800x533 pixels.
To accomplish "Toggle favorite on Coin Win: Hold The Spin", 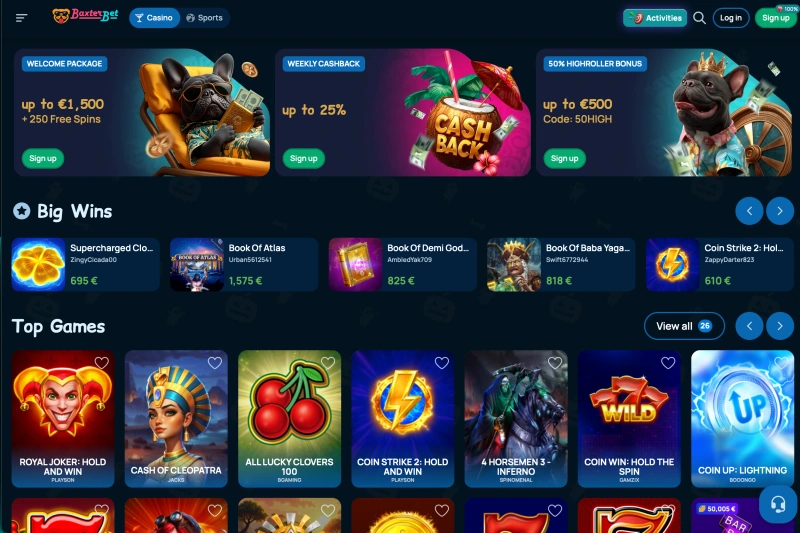I will [x=668, y=363].
